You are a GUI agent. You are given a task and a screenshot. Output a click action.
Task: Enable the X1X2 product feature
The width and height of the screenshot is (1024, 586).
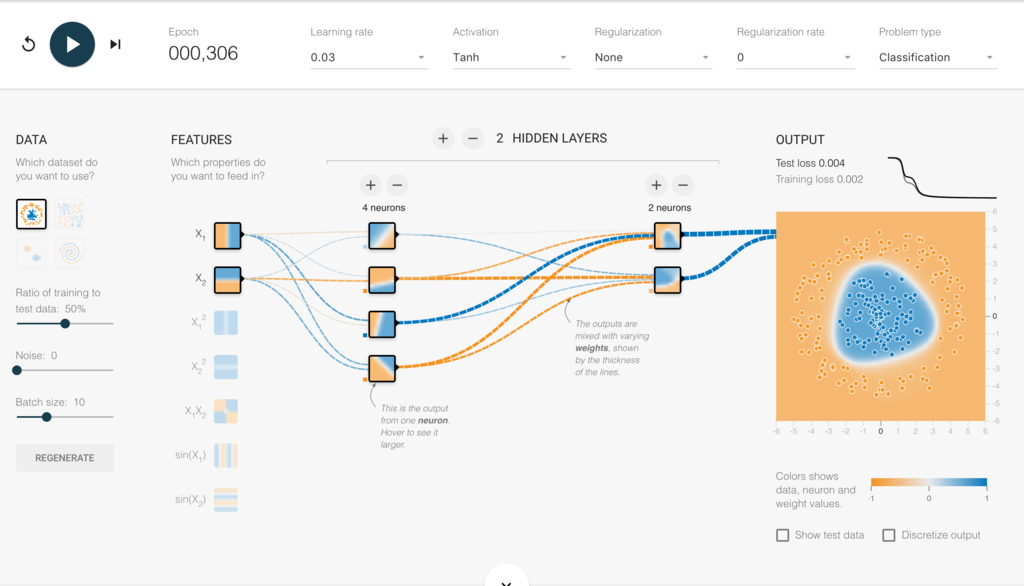(226, 412)
